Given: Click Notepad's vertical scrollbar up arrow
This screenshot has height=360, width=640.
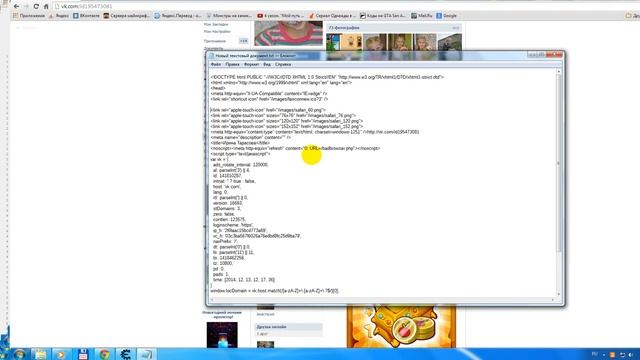Looking at the screenshot, I should (x=559, y=72).
